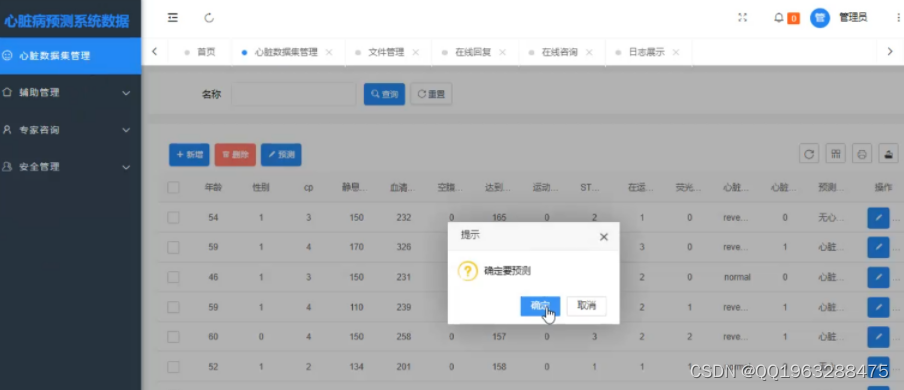Image resolution: width=904 pixels, height=390 pixels.
Task: Expand the 安全管理 sidebar menu
Action: [x=70, y=167]
